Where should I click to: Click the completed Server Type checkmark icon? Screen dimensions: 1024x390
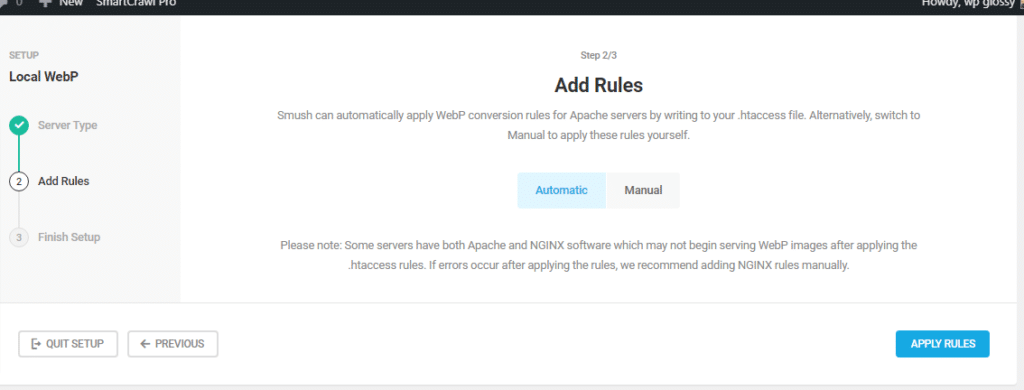coord(19,125)
